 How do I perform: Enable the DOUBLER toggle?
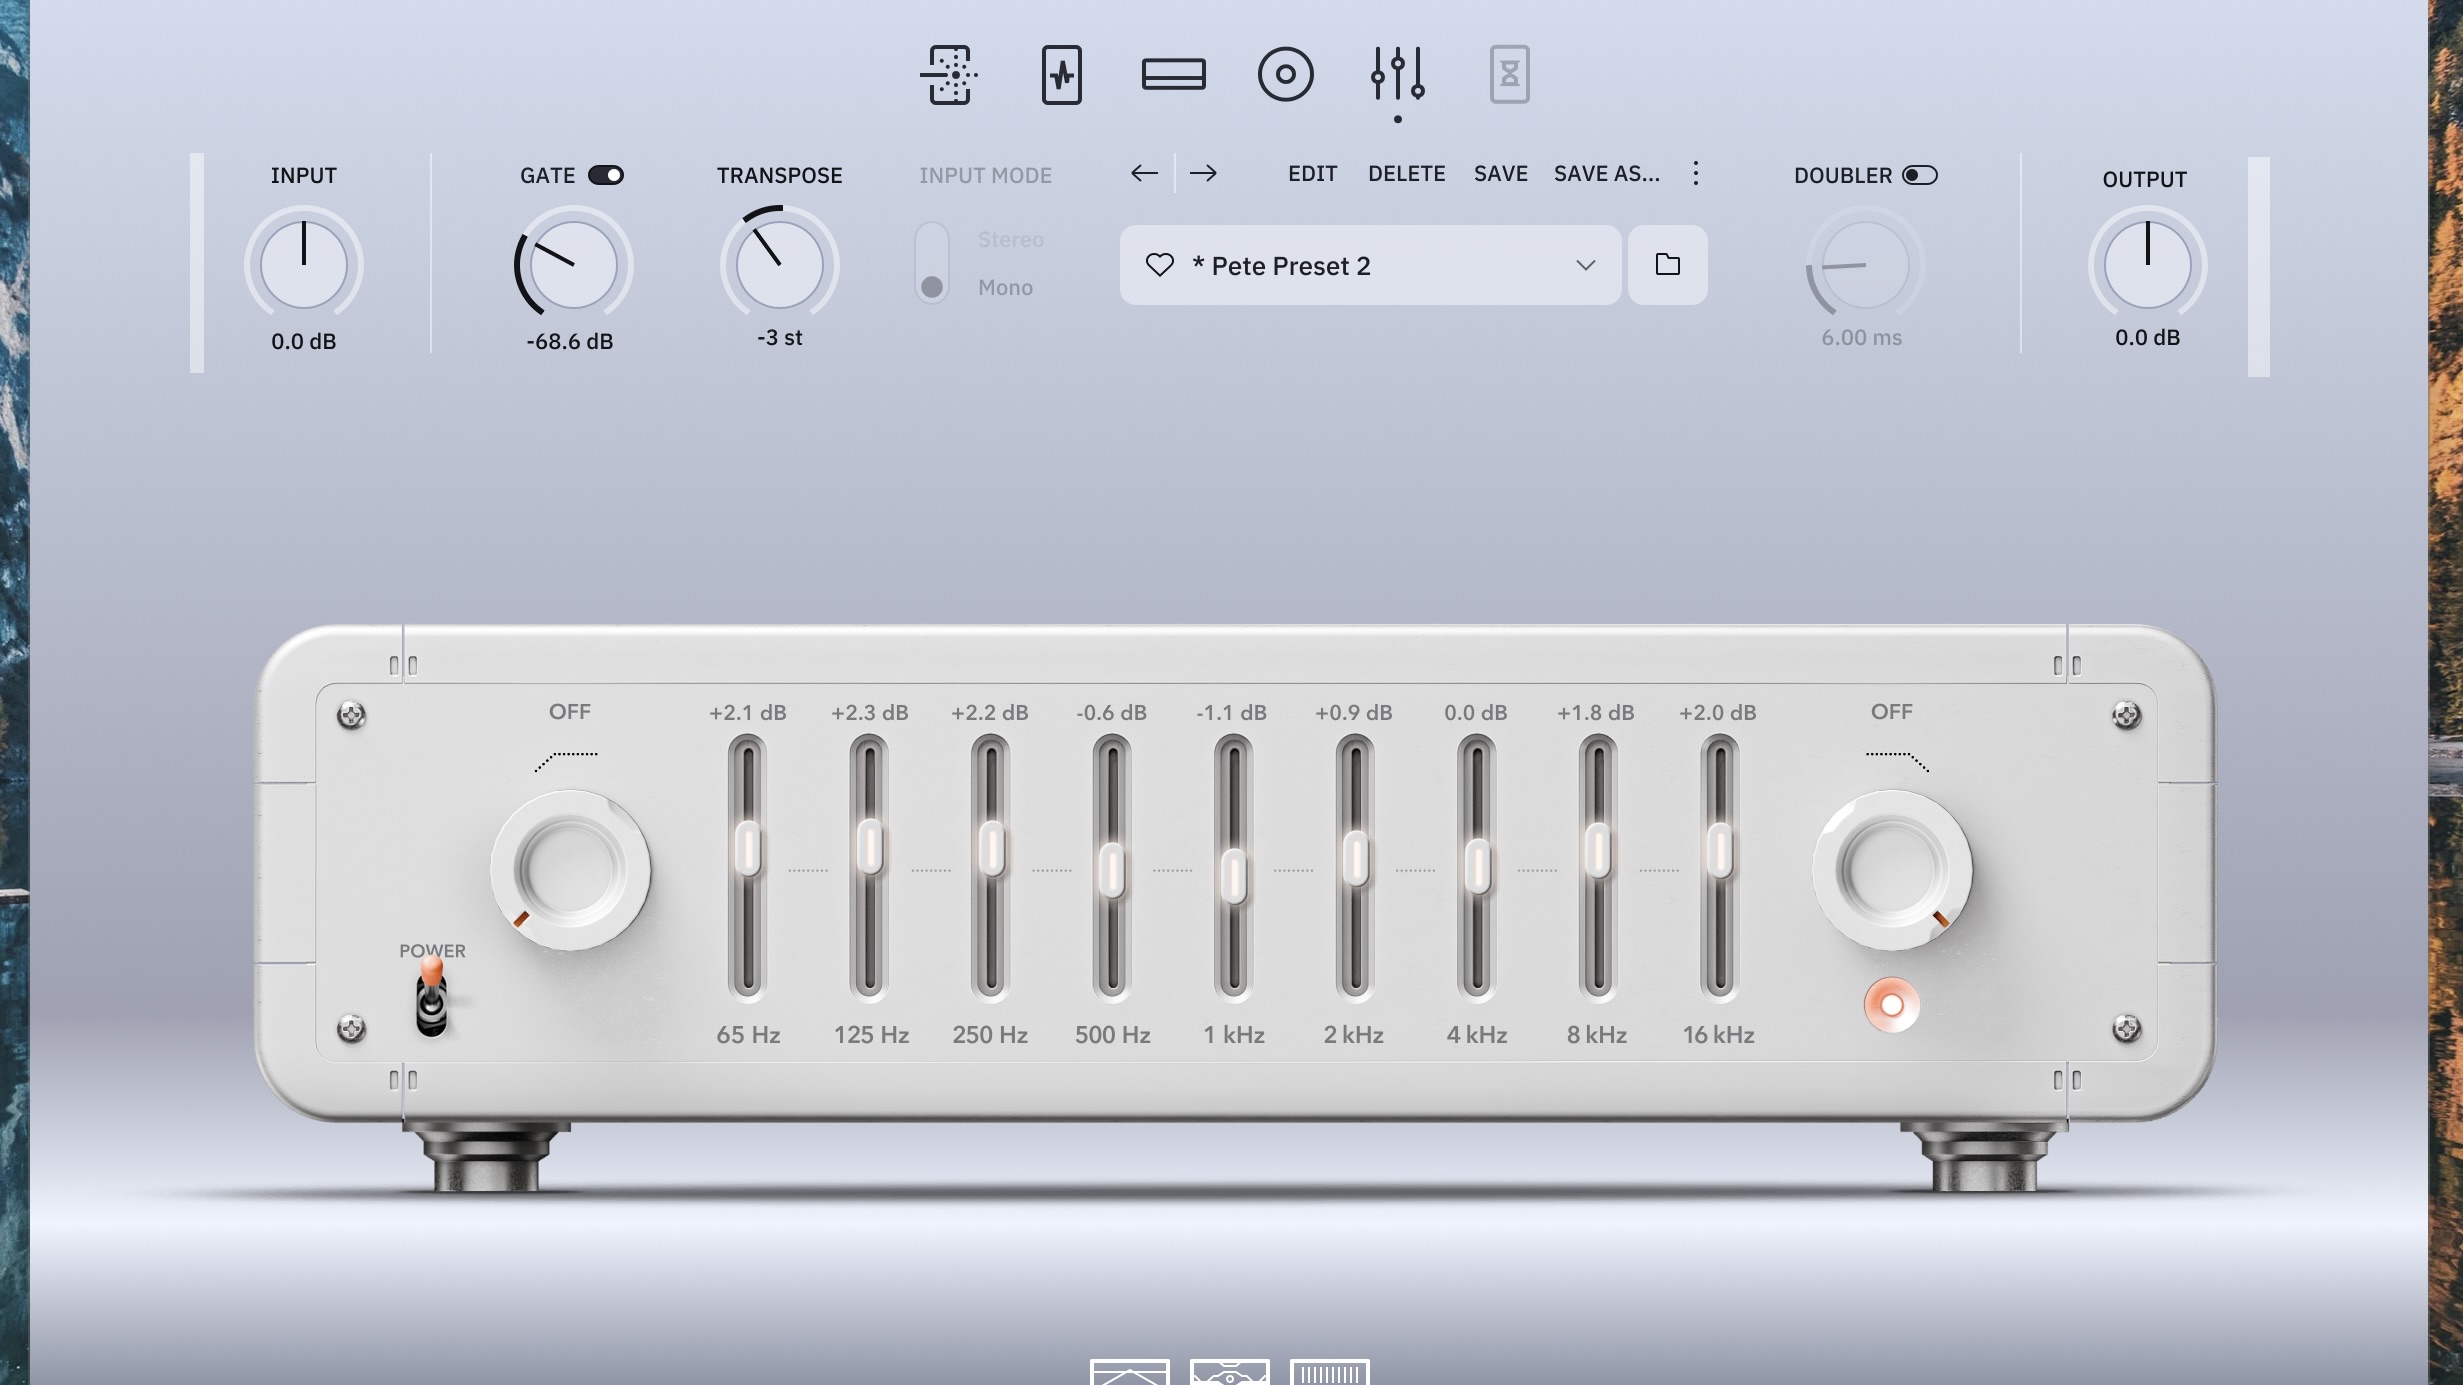pyautogui.click(x=1919, y=175)
